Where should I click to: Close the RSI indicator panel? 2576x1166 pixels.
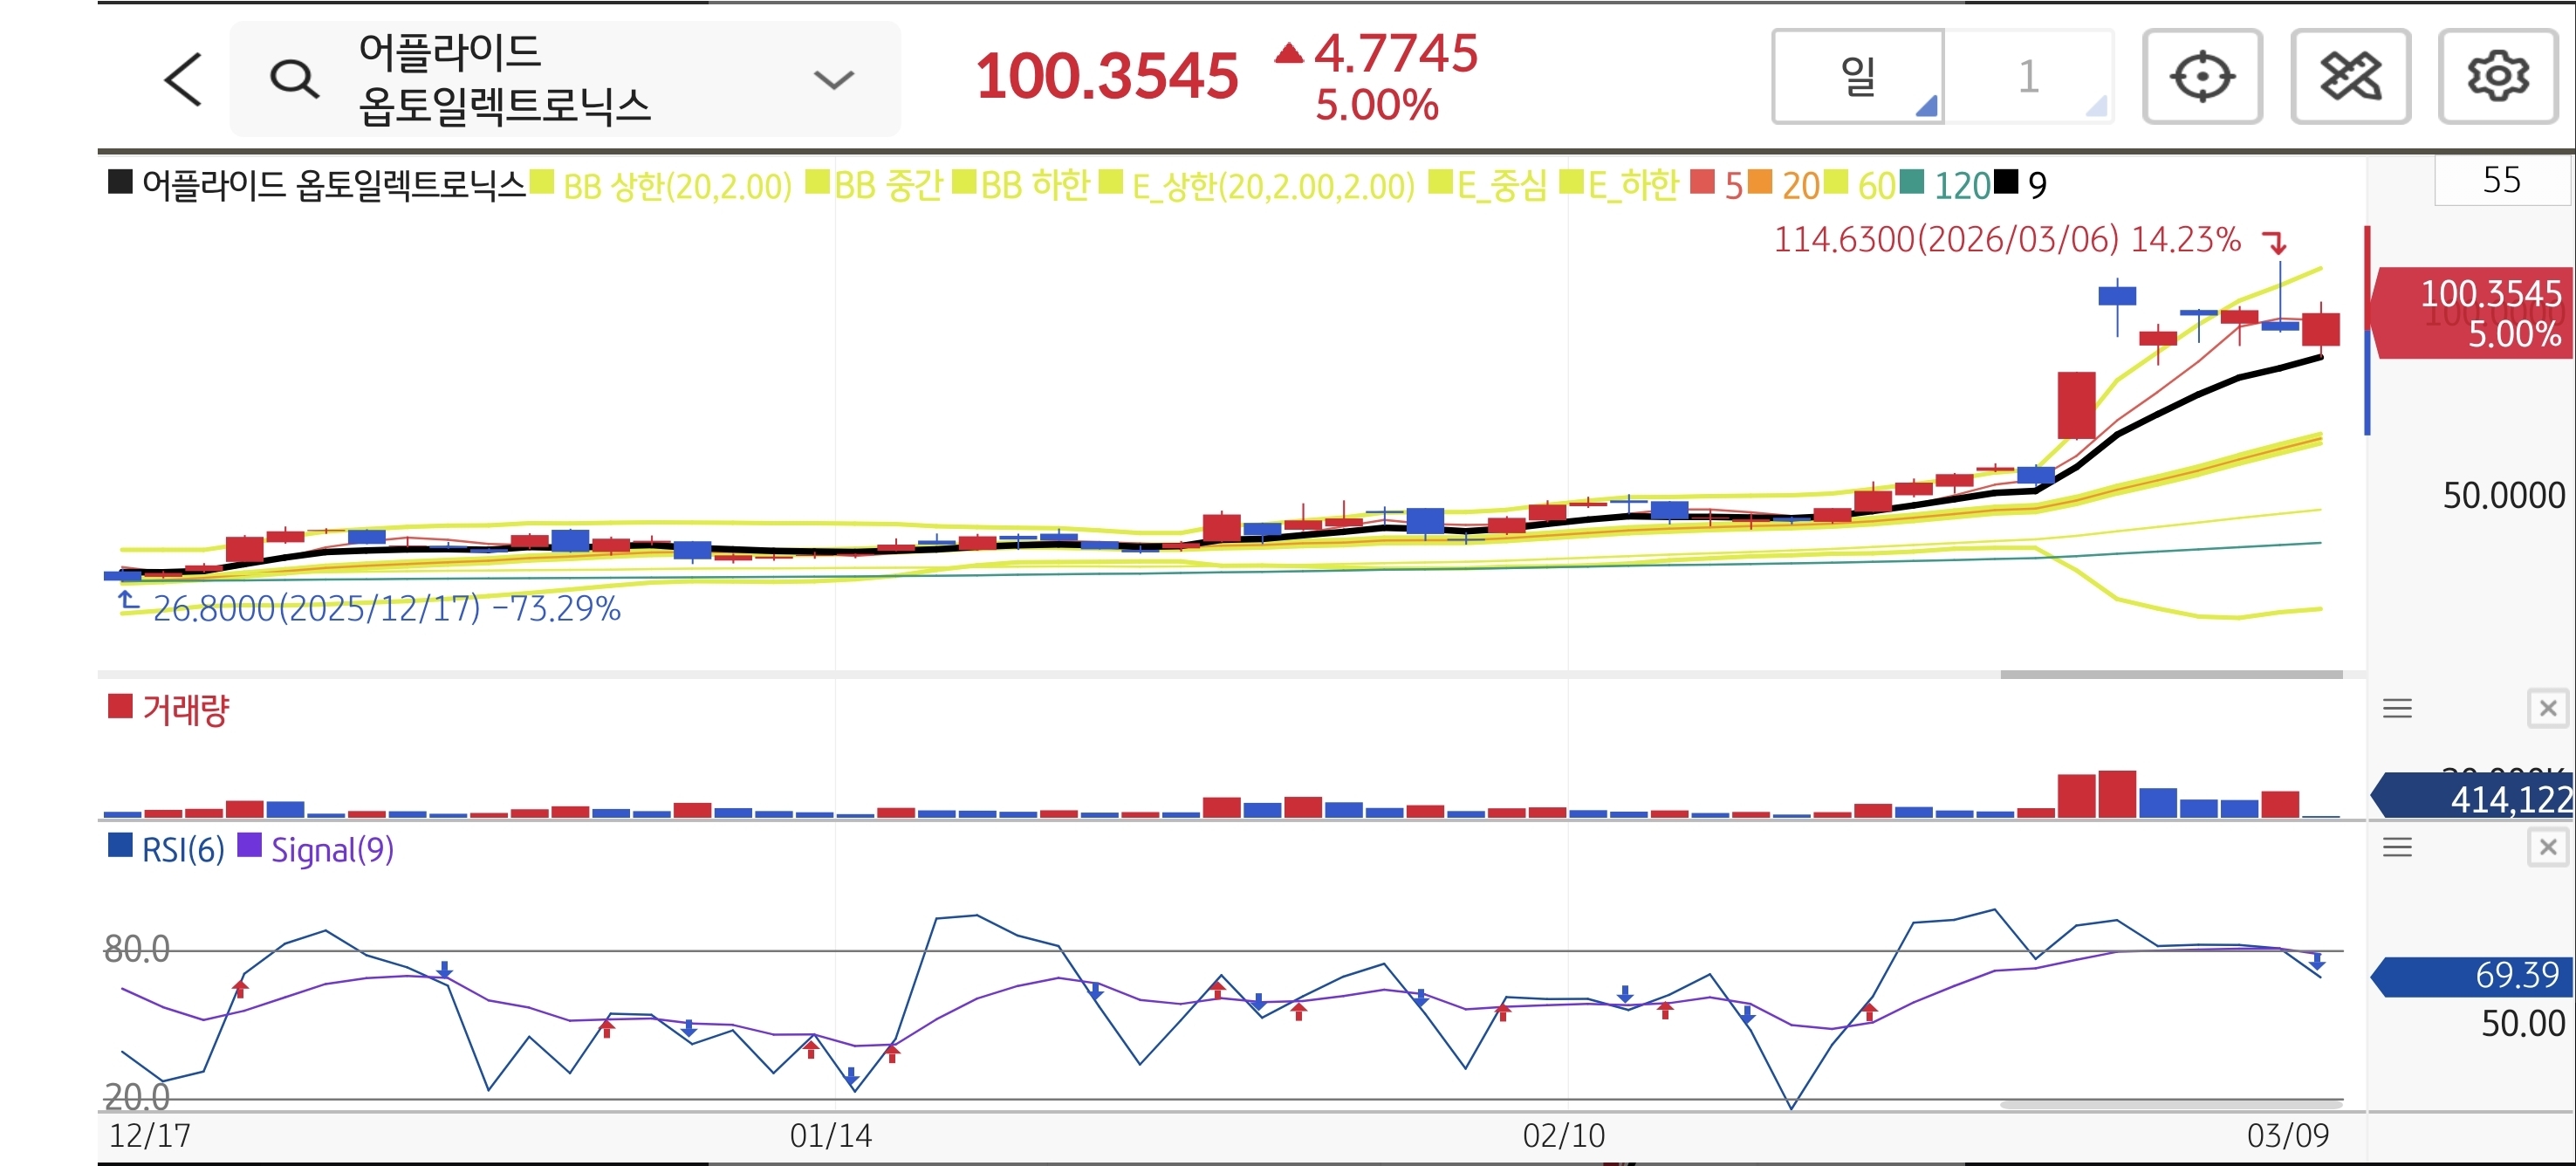[x=2547, y=848]
